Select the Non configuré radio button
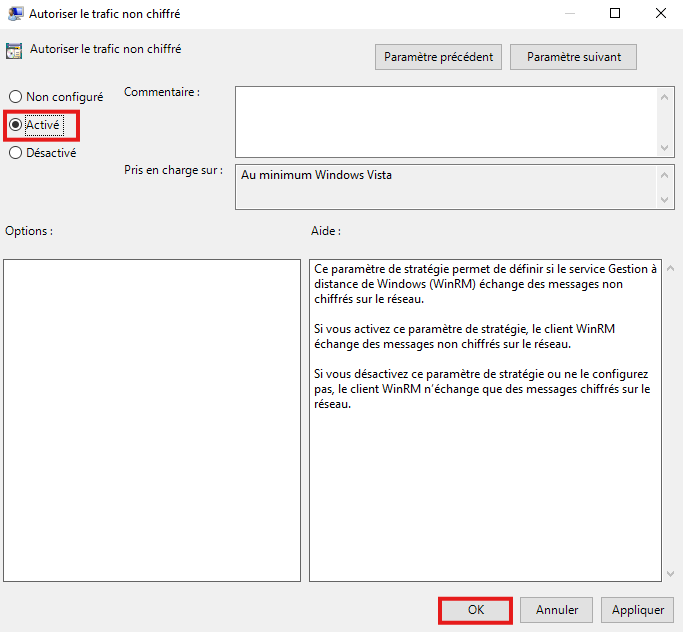The width and height of the screenshot is (683, 632). click(16, 97)
